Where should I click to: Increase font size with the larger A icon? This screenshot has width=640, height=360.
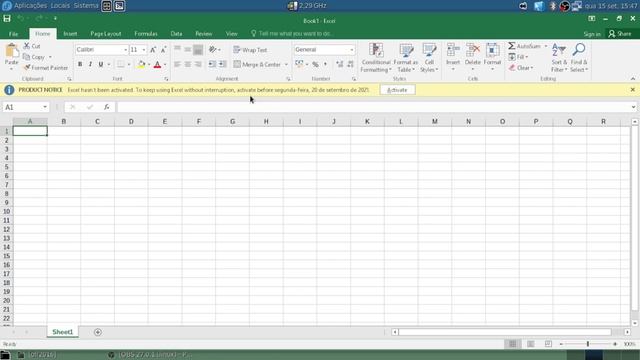tap(153, 50)
